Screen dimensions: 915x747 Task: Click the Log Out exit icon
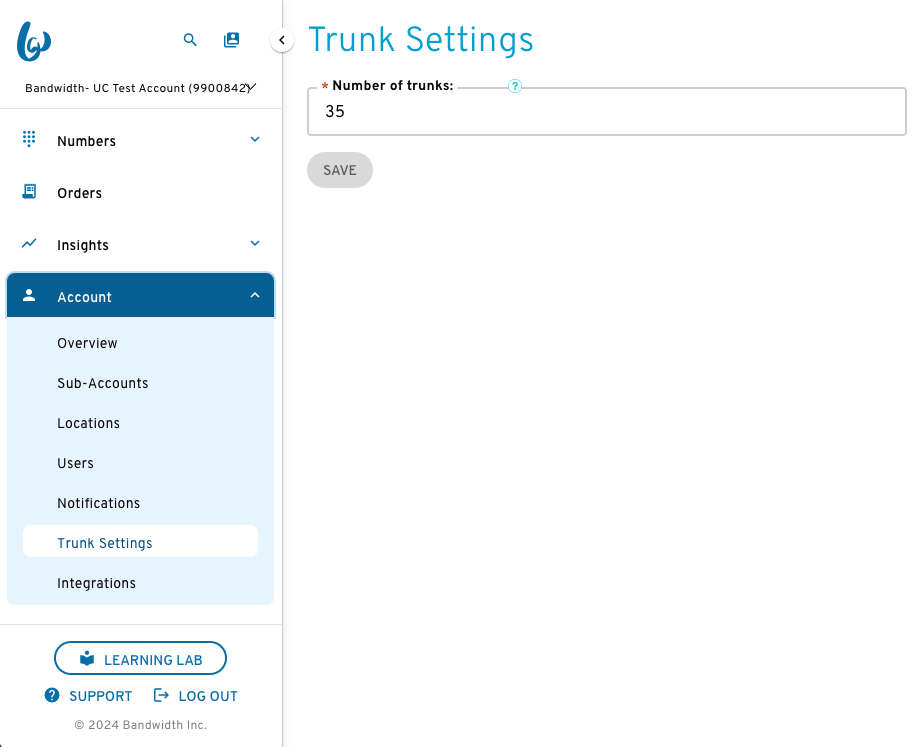point(161,695)
